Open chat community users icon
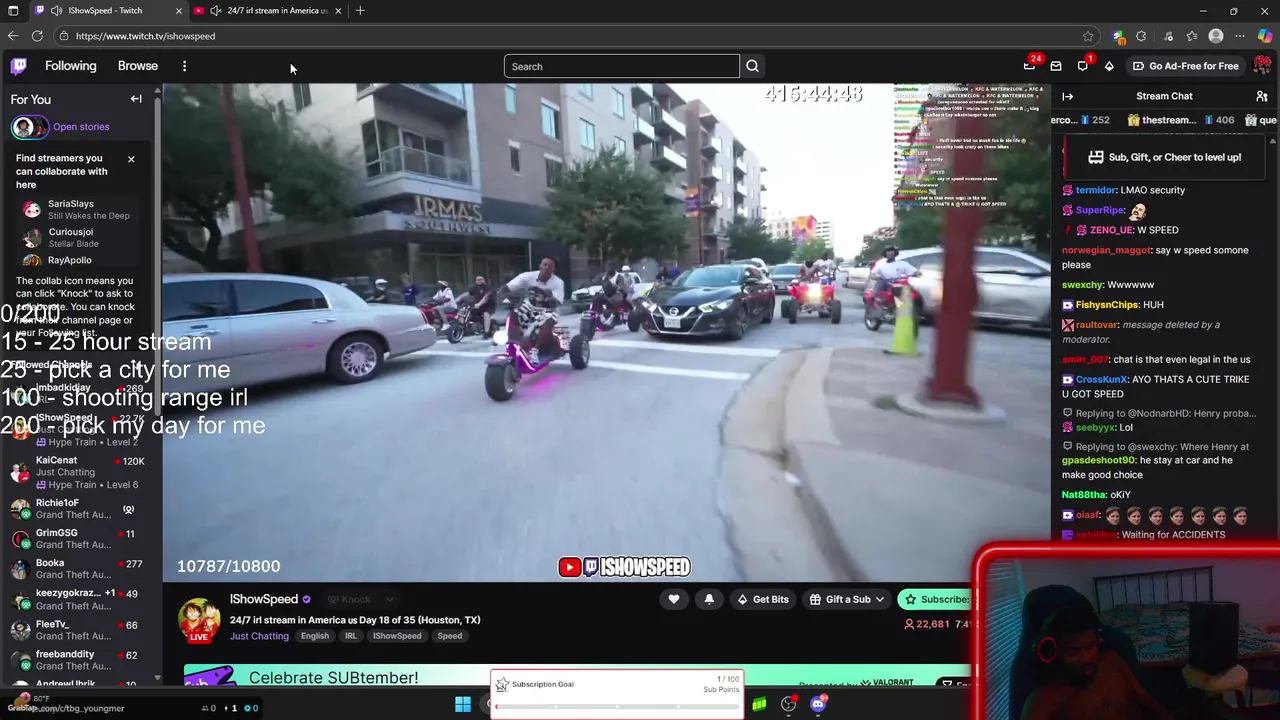 point(1262,96)
